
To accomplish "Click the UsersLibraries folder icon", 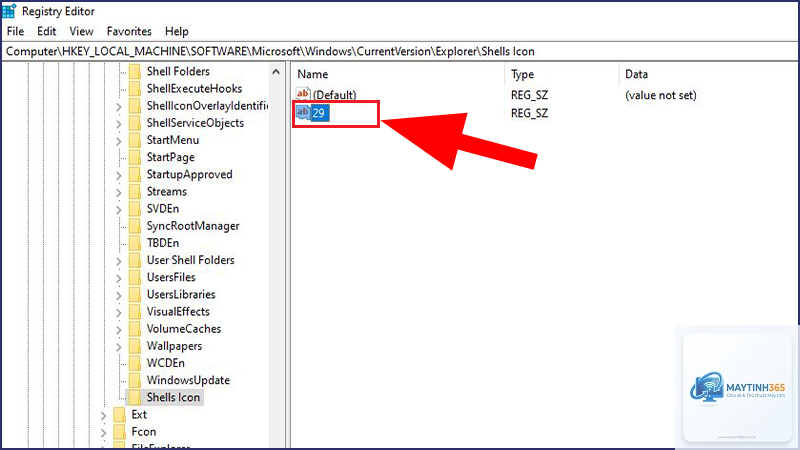I will tap(135, 294).
